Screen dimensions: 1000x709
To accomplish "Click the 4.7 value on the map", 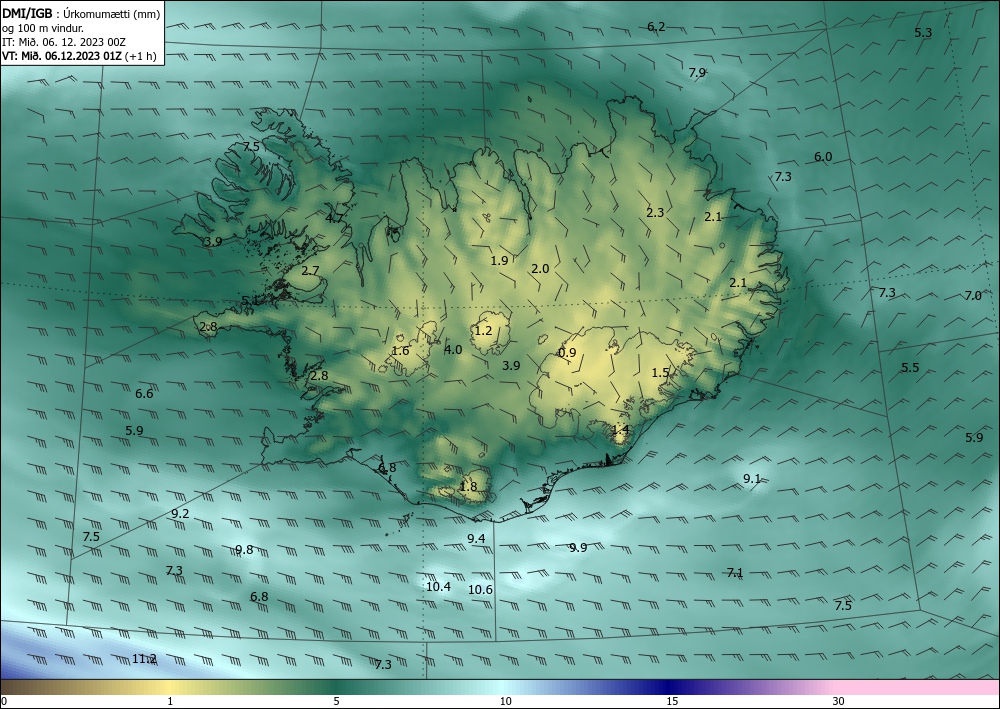I will point(335,218).
